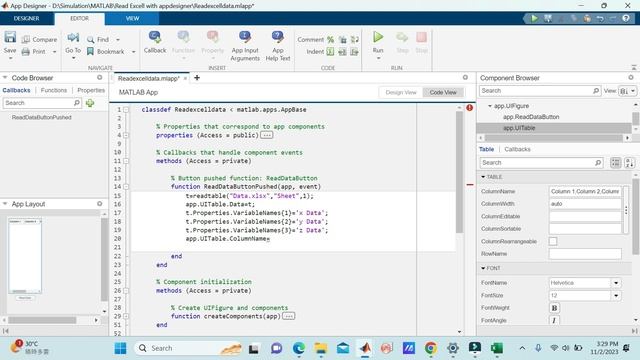The width and height of the screenshot is (640, 360).
Task: Collapse the ReadDataButtonPushed function fold
Action: point(126,187)
